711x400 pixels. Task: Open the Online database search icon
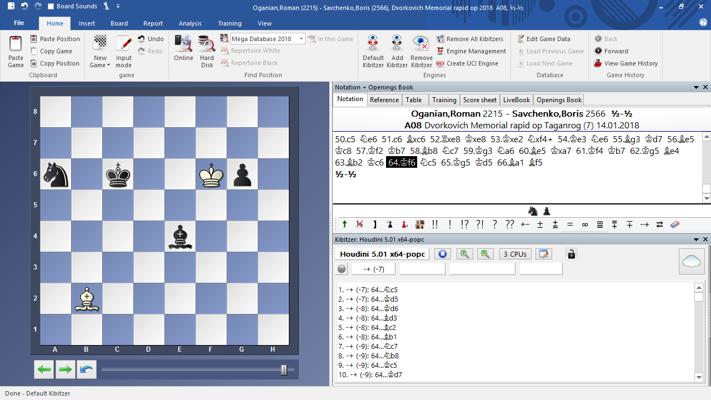click(x=183, y=49)
